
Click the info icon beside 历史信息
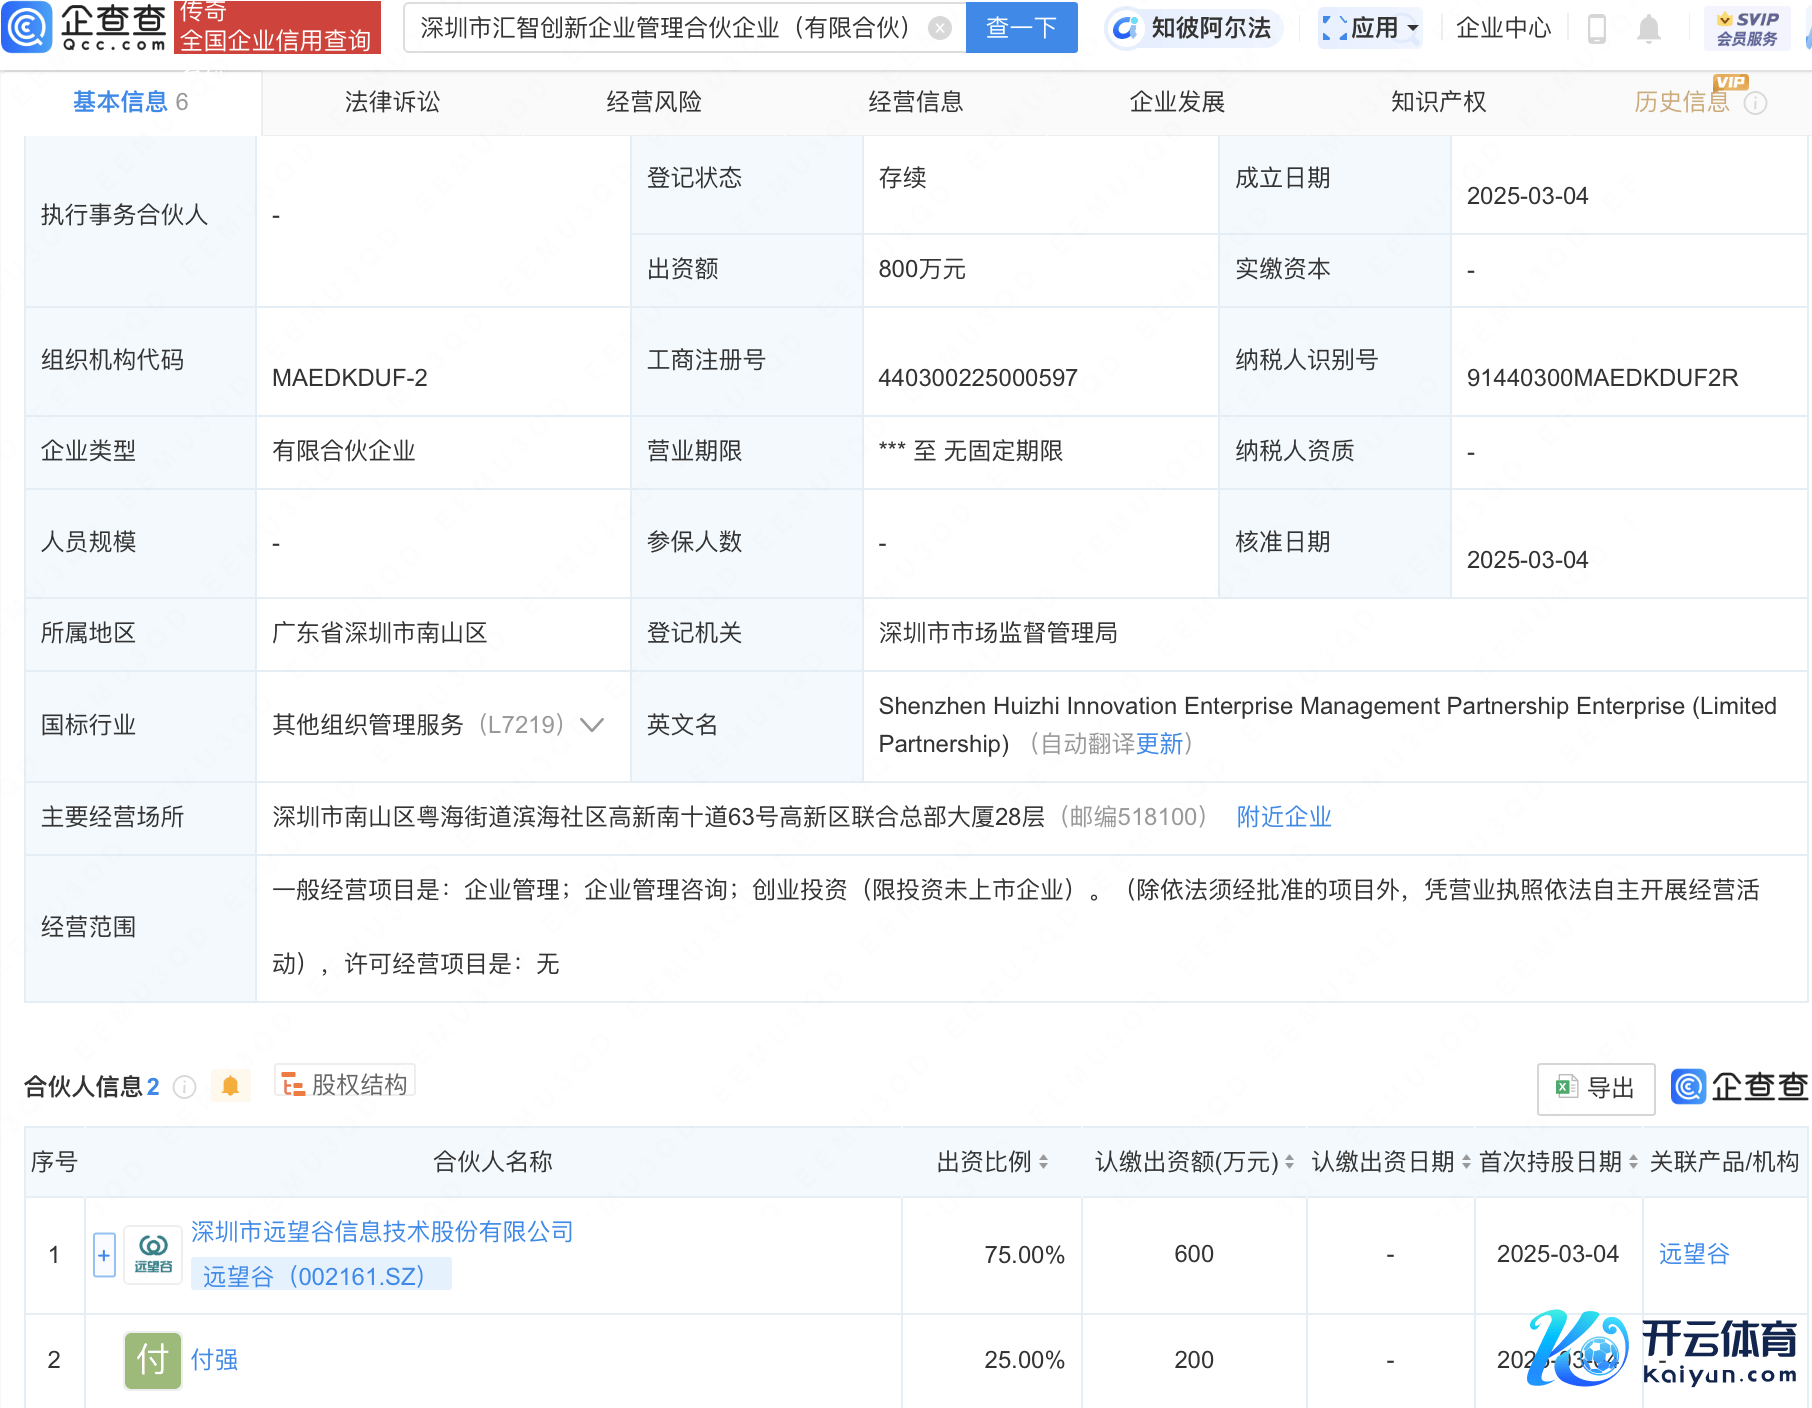[1756, 103]
